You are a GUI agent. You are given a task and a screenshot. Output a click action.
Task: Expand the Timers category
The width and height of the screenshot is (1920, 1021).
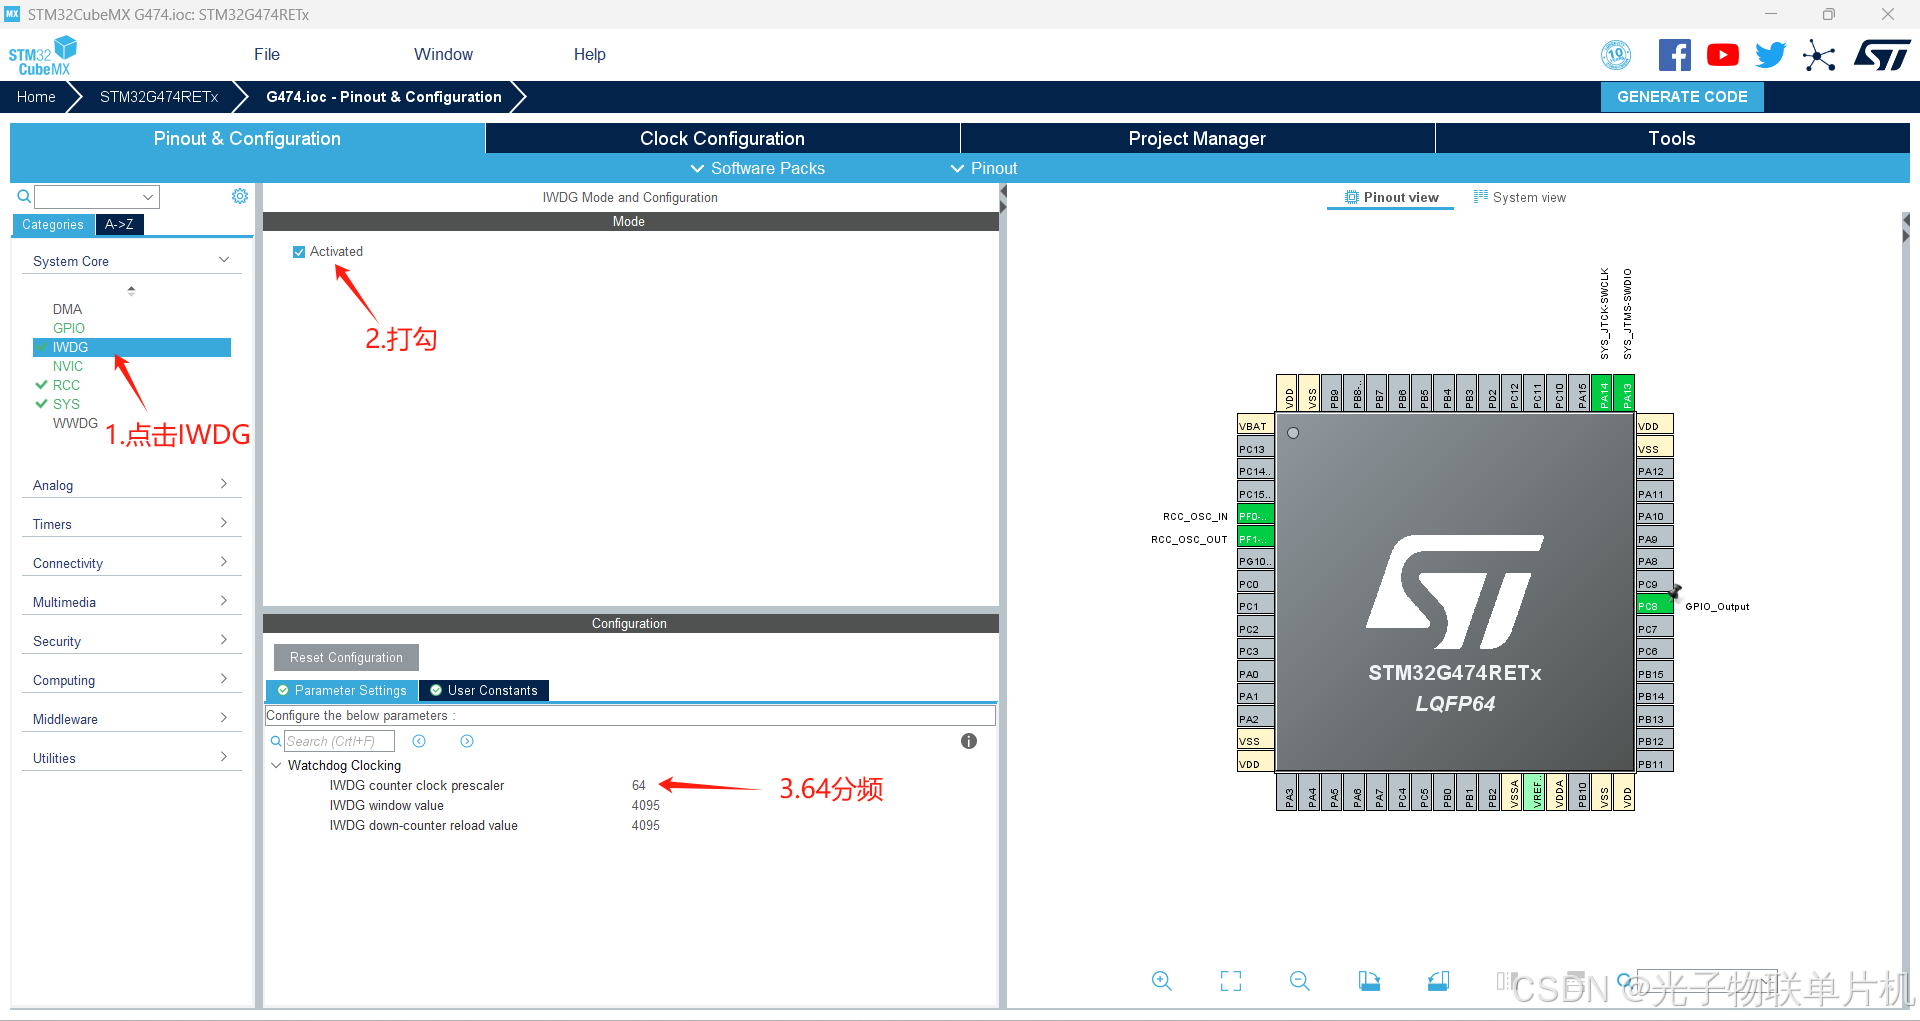131,524
